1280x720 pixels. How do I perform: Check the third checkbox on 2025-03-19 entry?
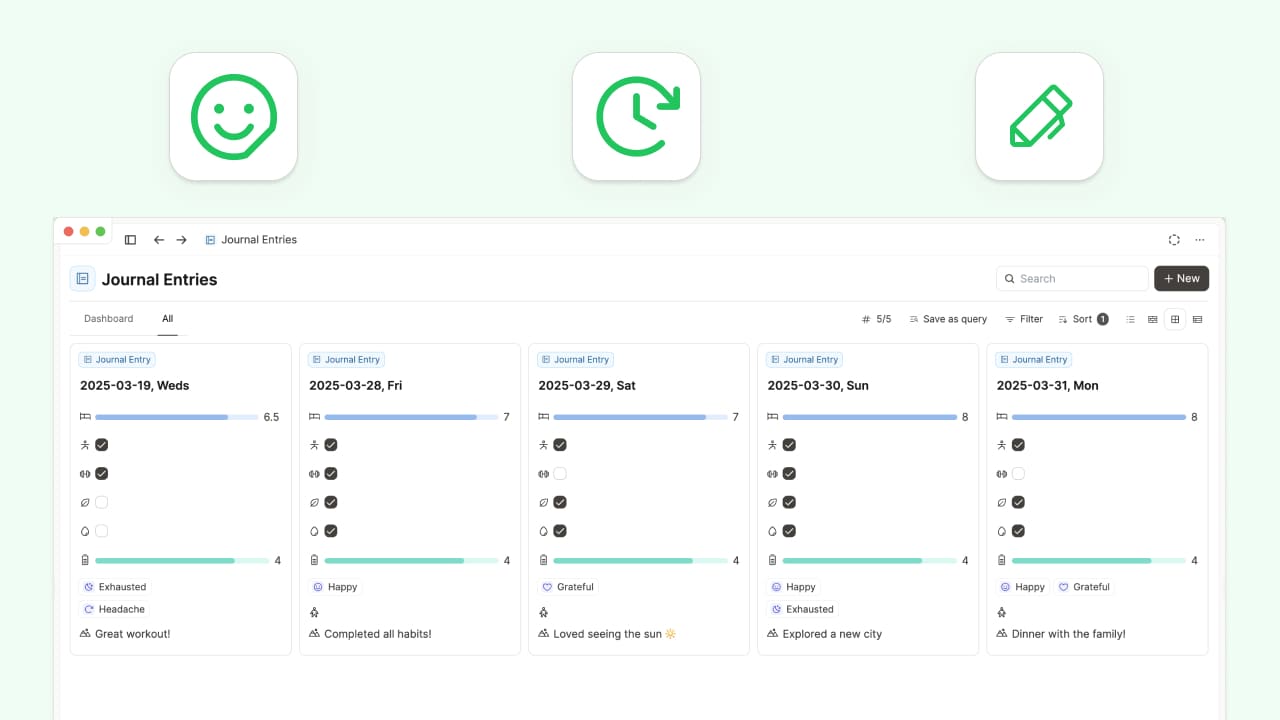(x=101, y=502)
